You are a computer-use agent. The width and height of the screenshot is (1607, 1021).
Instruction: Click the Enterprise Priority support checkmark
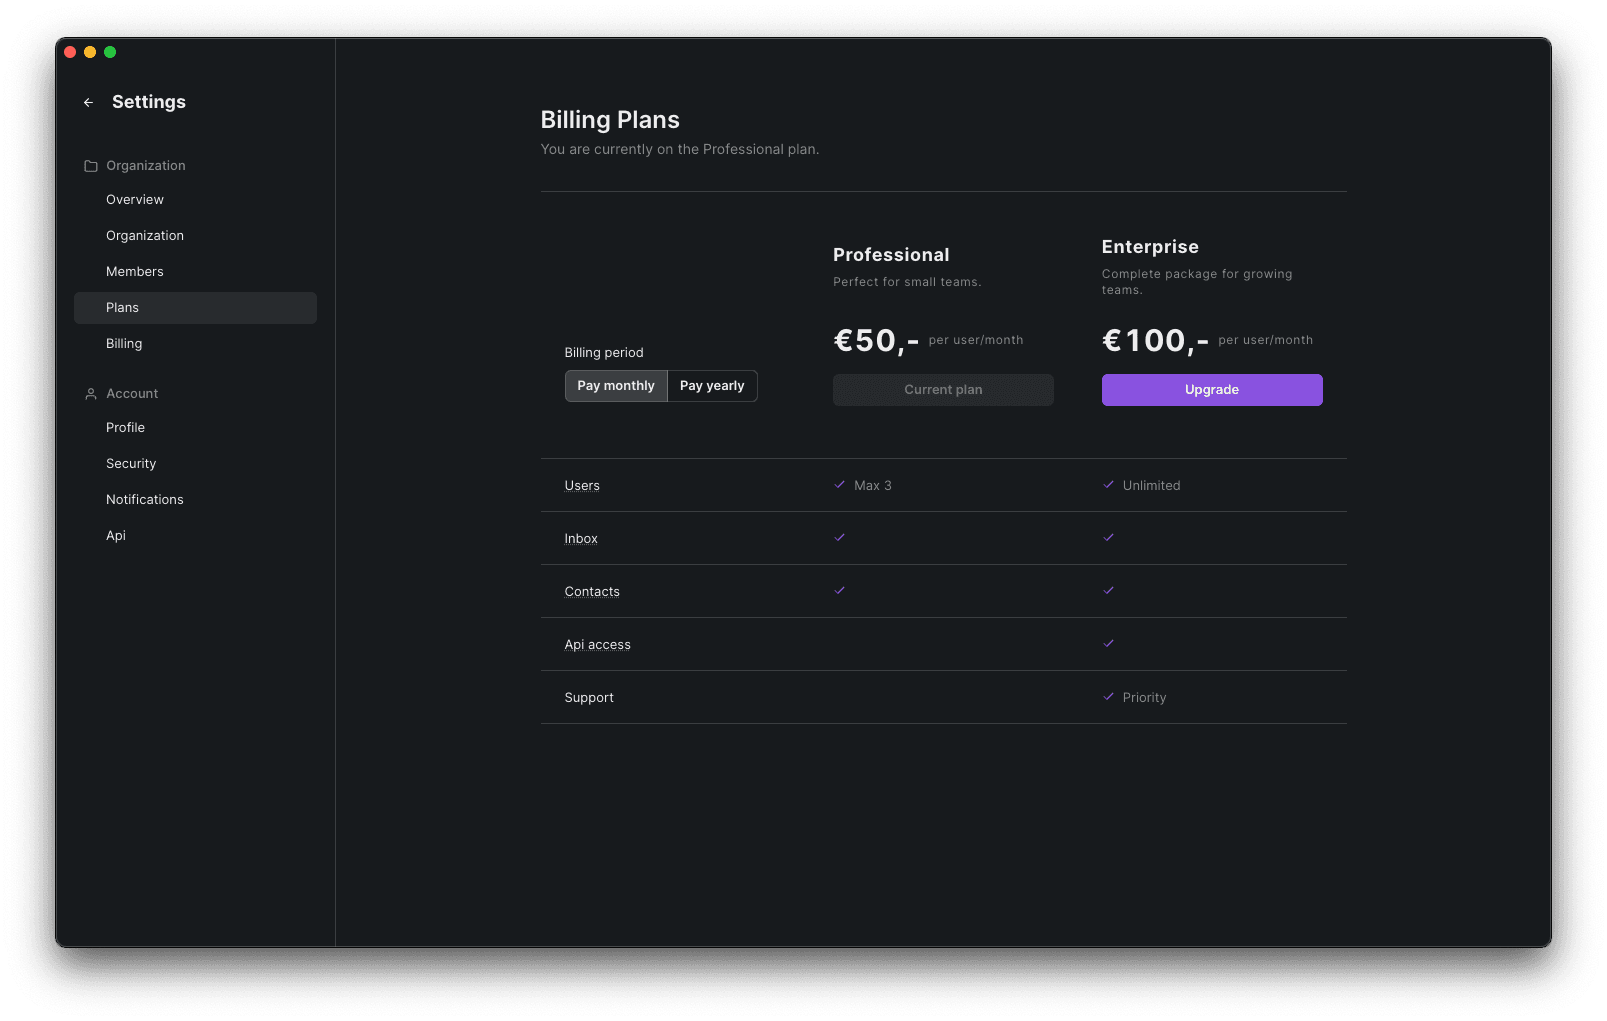pos(1108,697)
